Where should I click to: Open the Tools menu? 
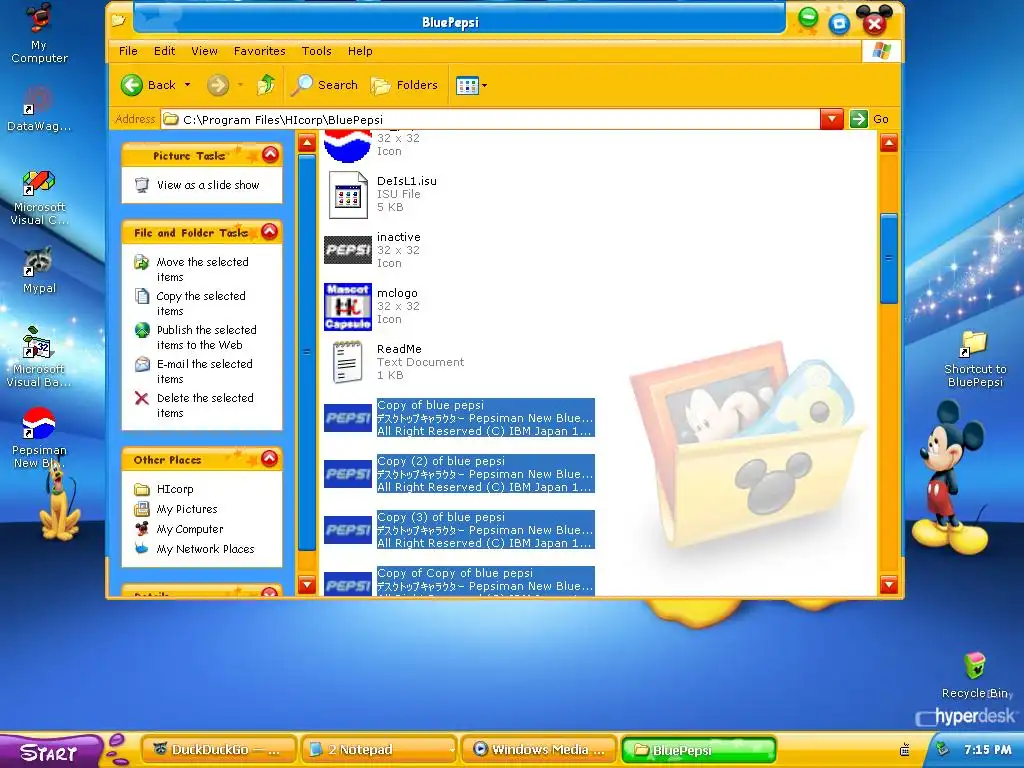[316, 51]
